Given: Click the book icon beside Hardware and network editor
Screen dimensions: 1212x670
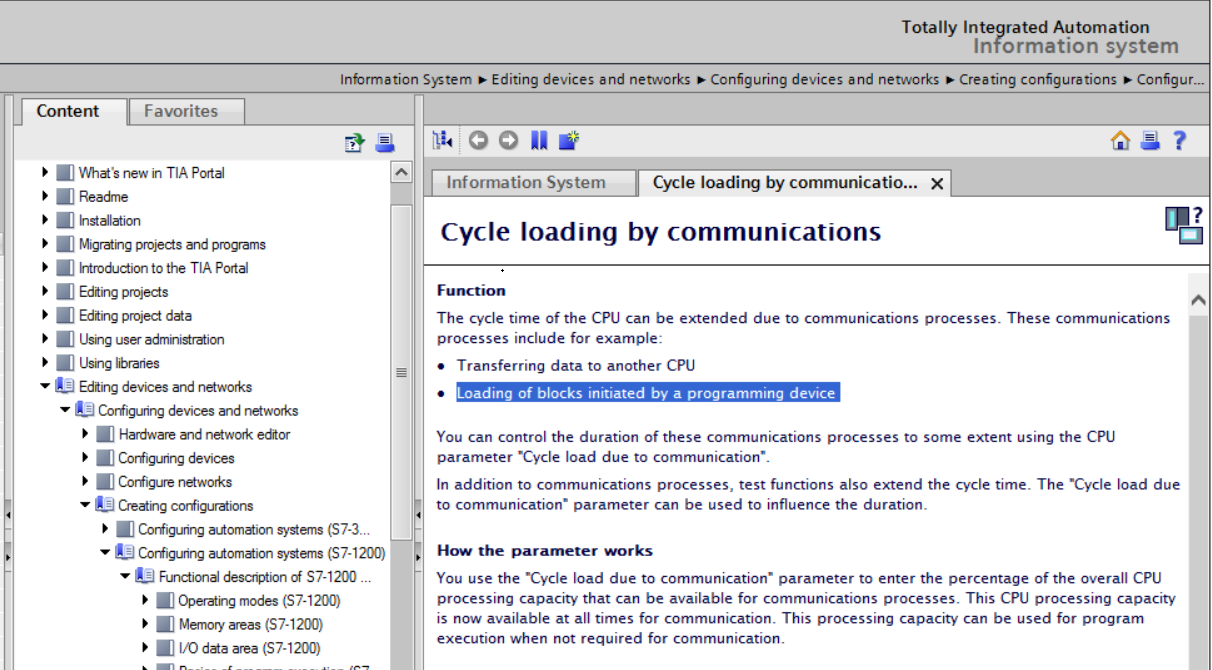Looking at the screenshot, I should pos(105,434).
